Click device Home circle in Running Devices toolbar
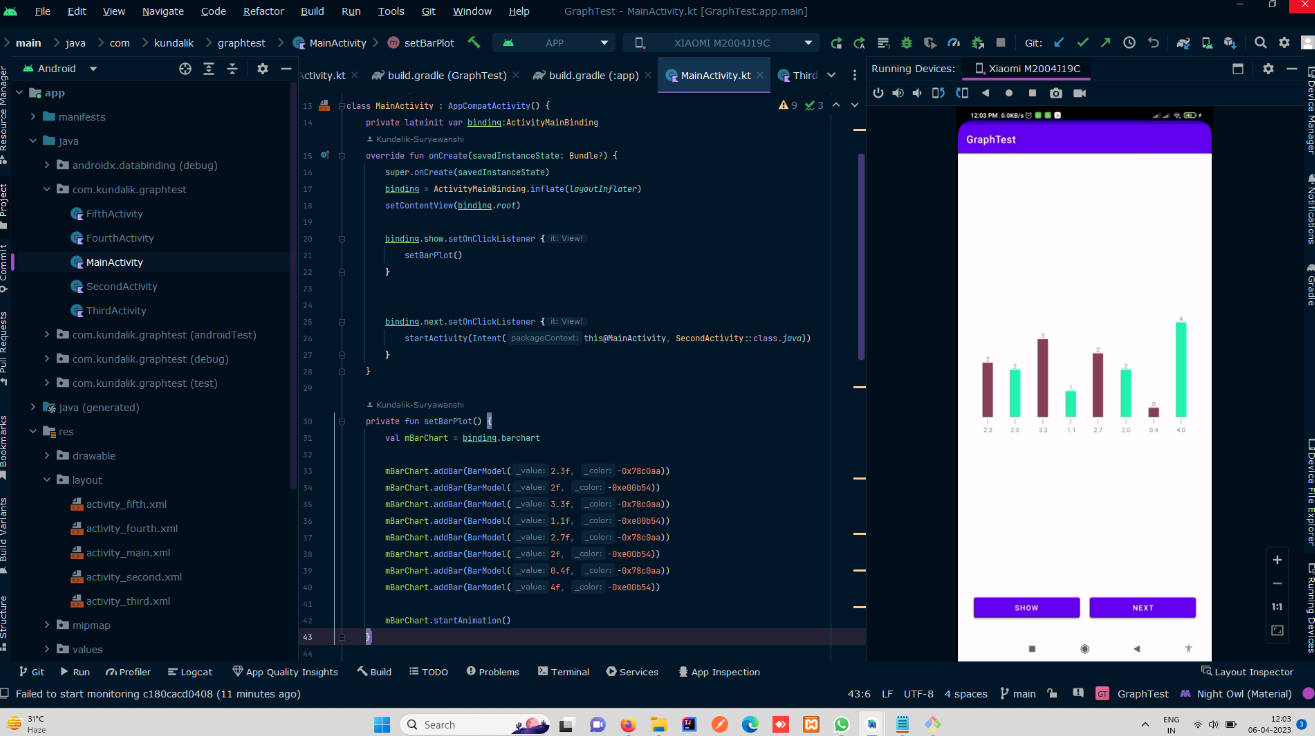 1009,93
